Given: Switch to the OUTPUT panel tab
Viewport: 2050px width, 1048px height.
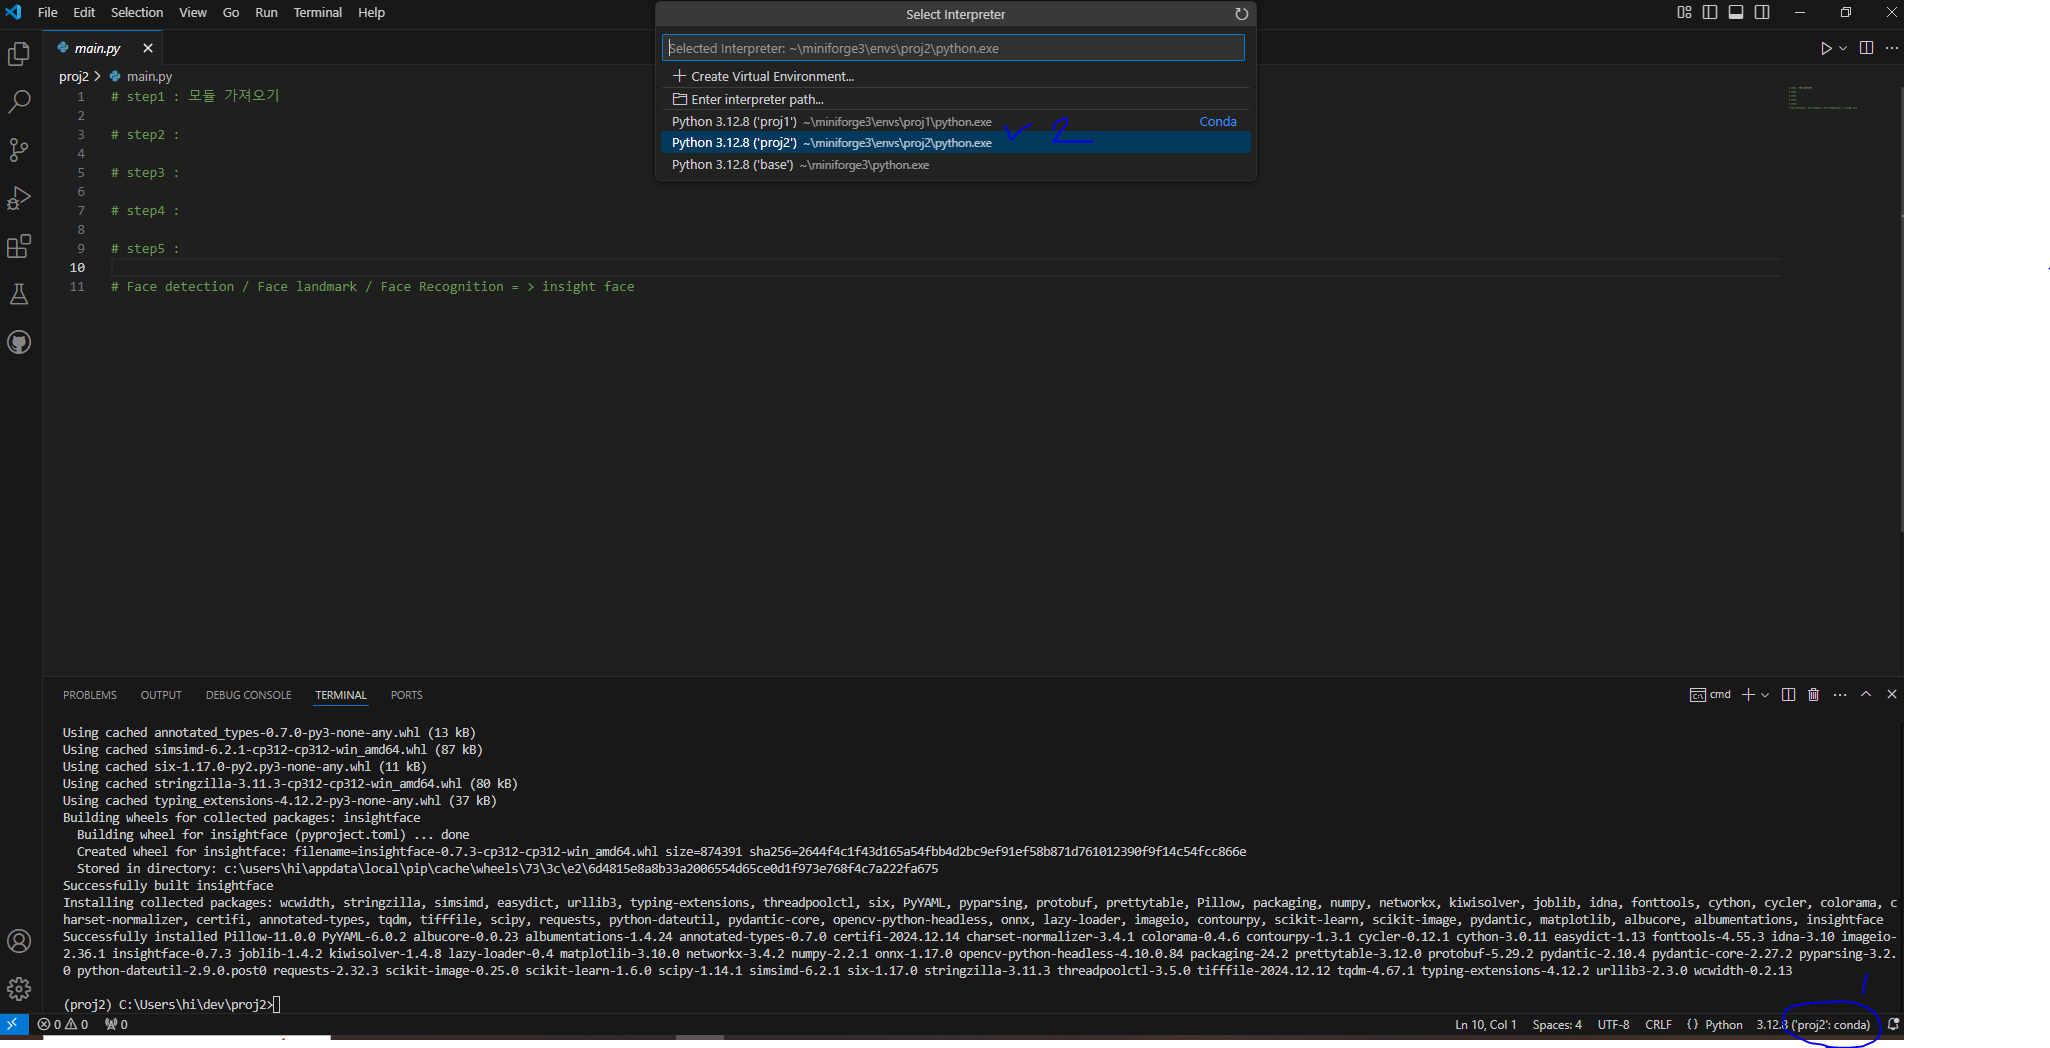Looking at the screenshot, I should click(x=161, y=695).
